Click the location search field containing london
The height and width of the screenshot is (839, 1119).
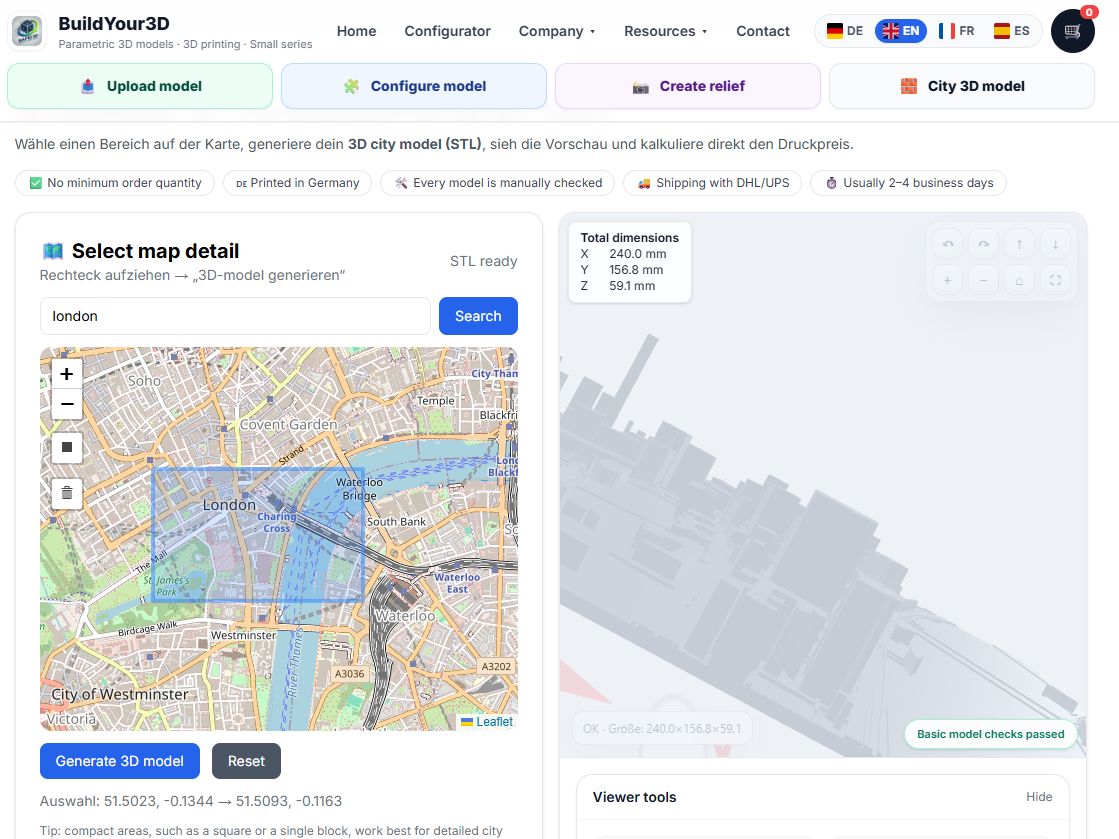click(236, 316)
